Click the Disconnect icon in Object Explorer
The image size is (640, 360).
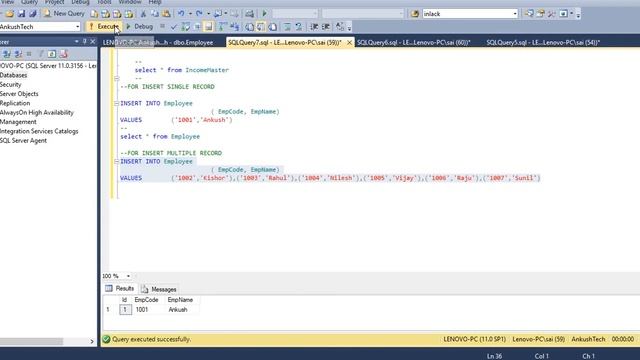18,54
